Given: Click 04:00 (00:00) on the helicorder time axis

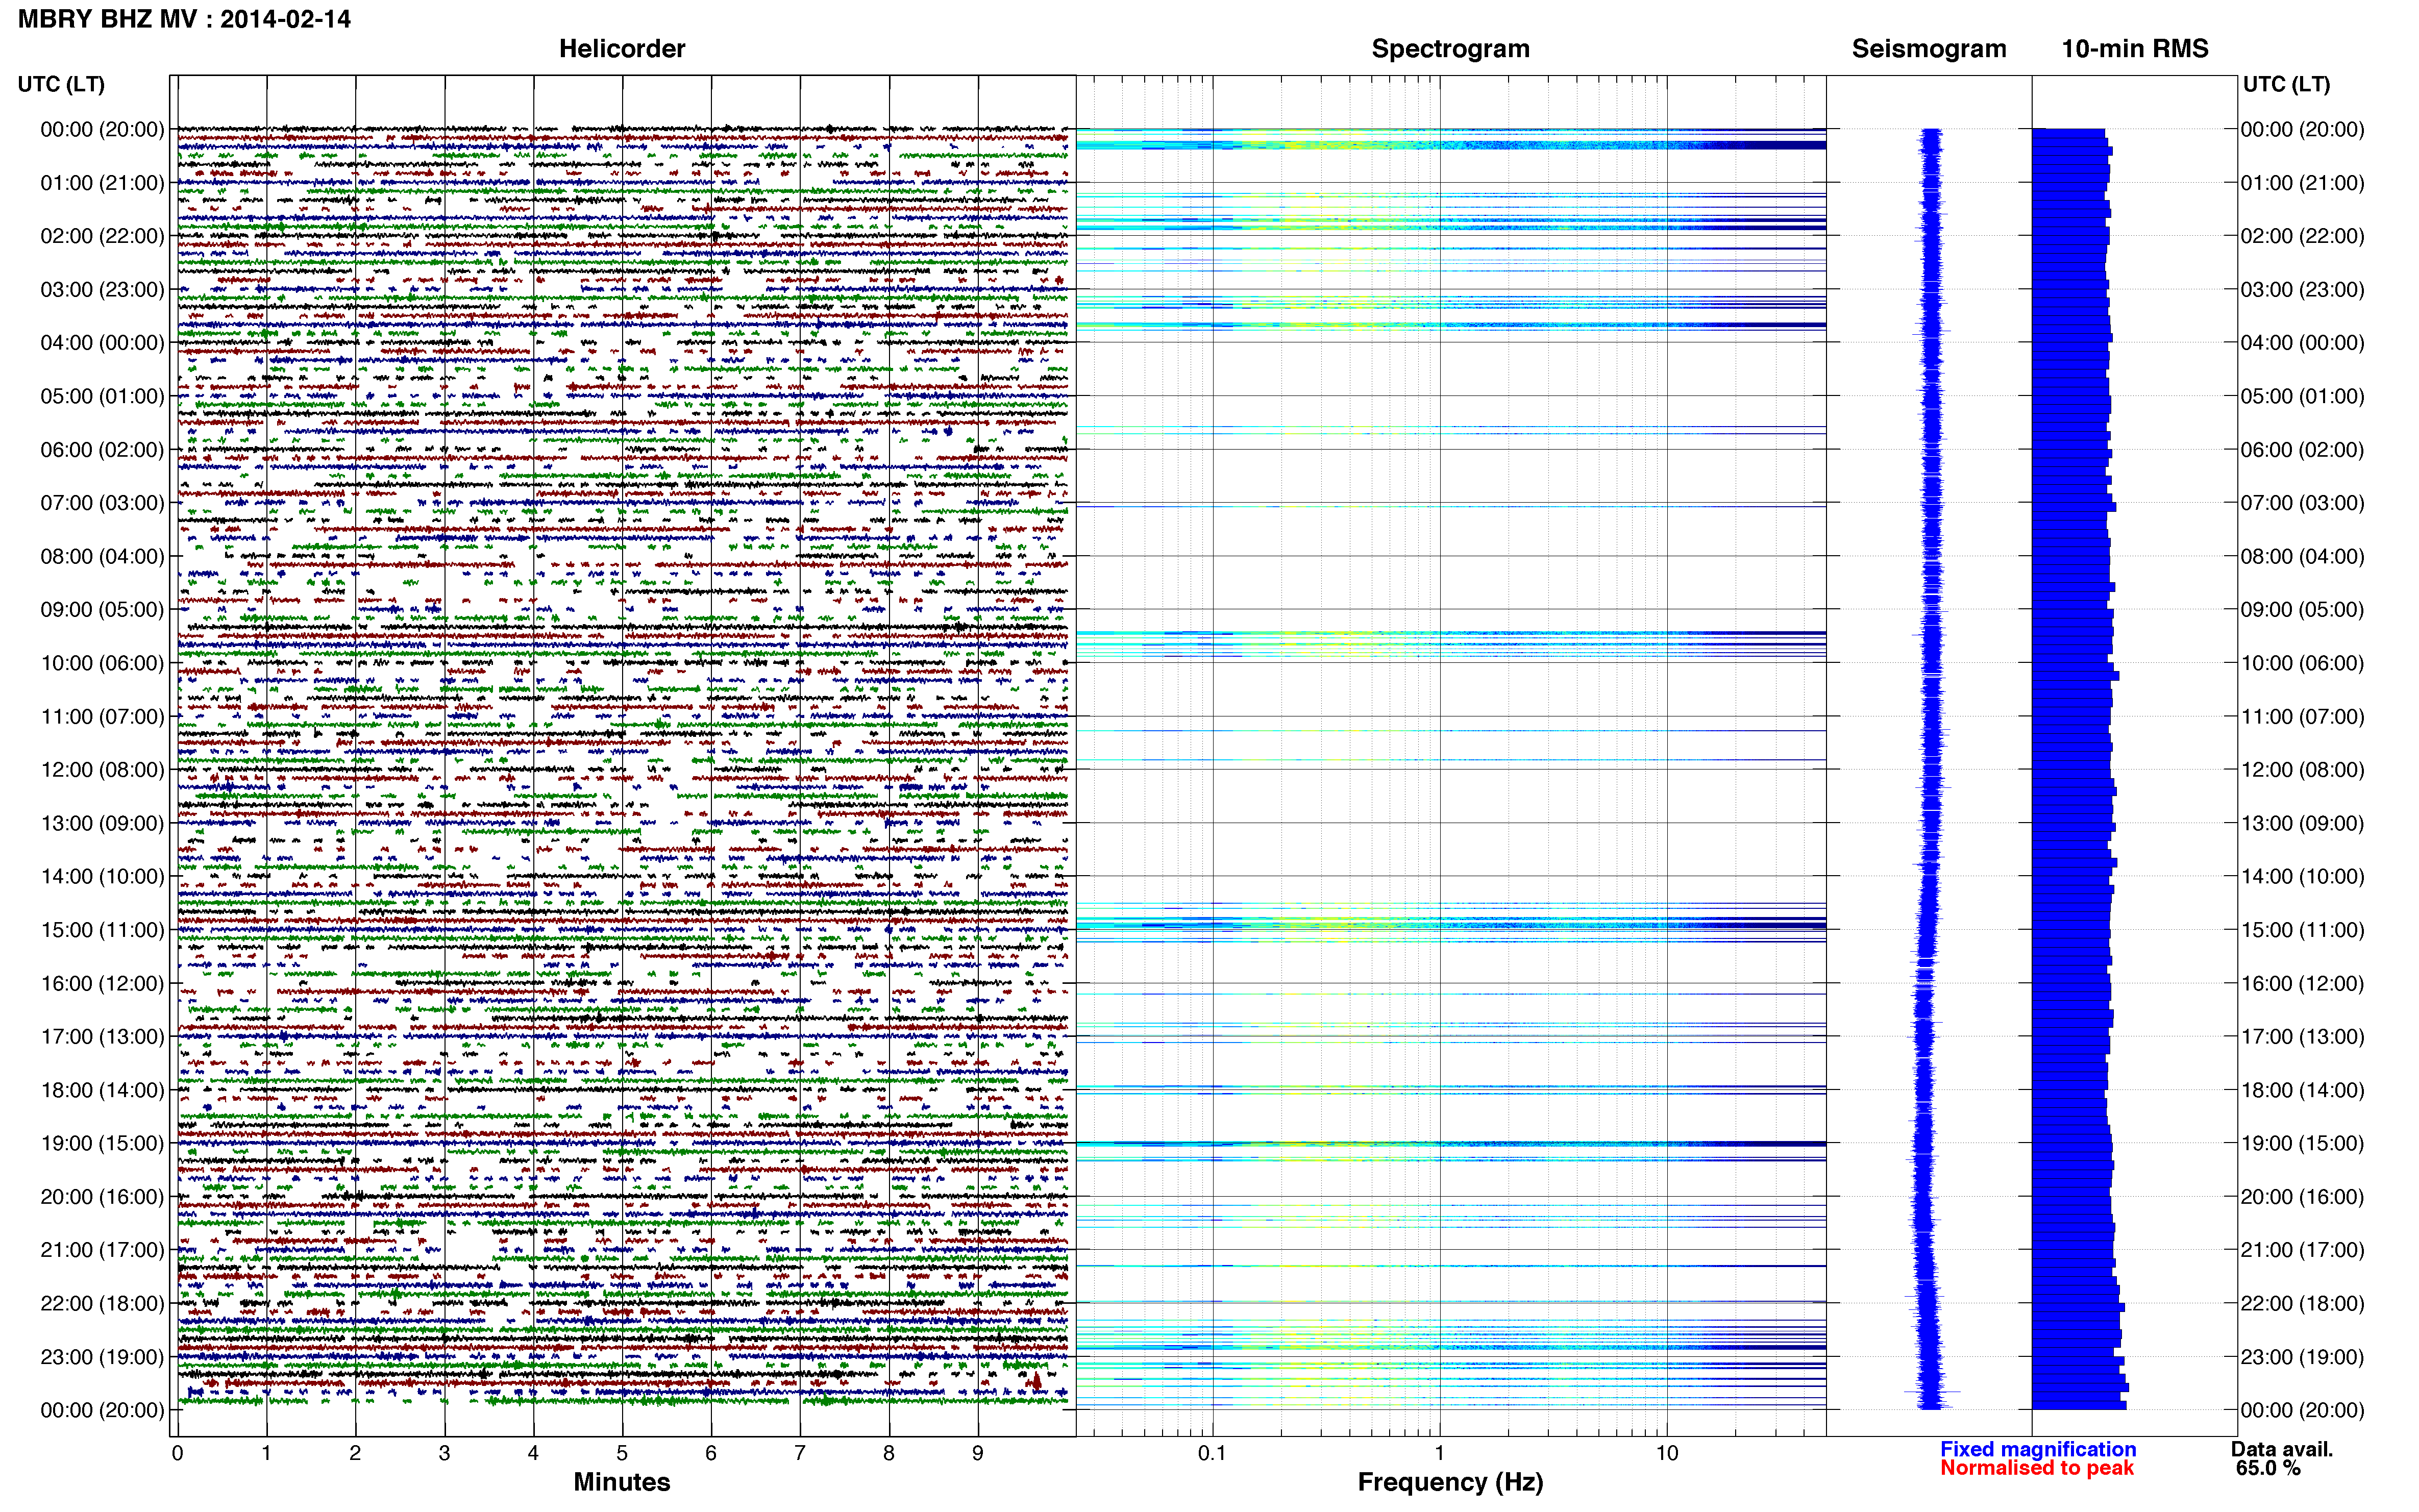Looking at the screenshot, I should tap(102, 343).
